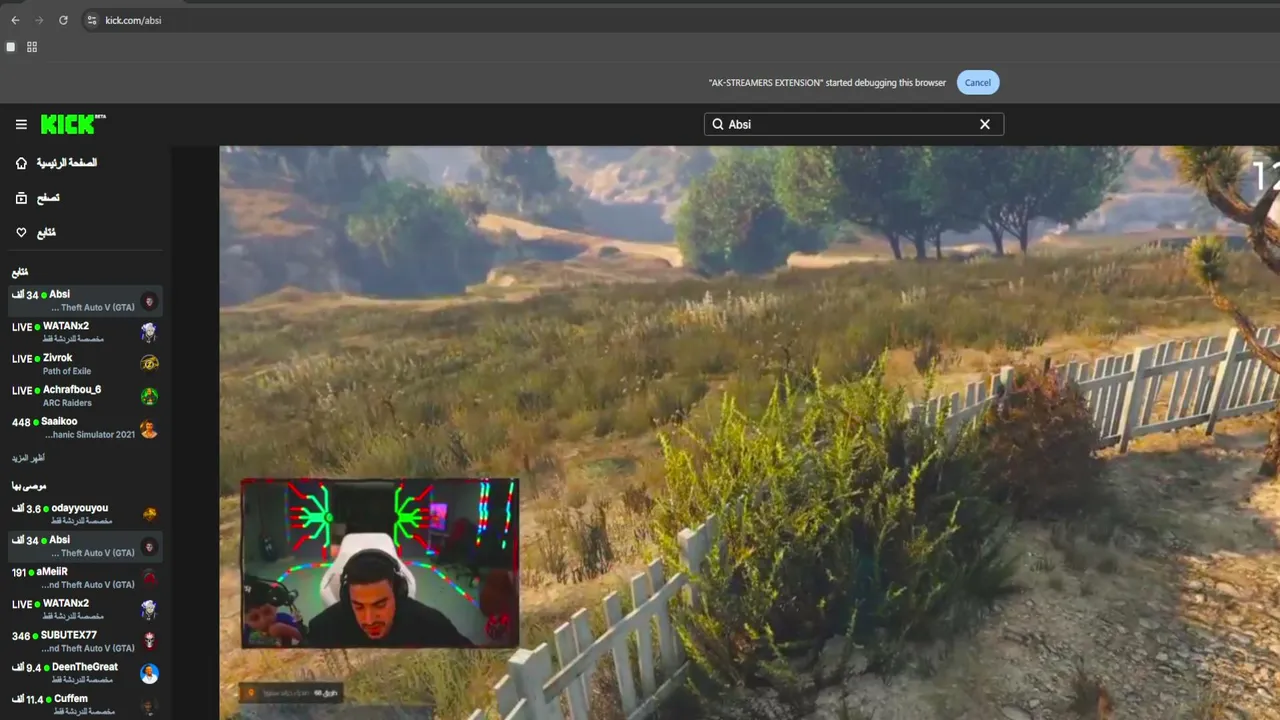Click the streamer webcam overlay in the video

[380, 563]
